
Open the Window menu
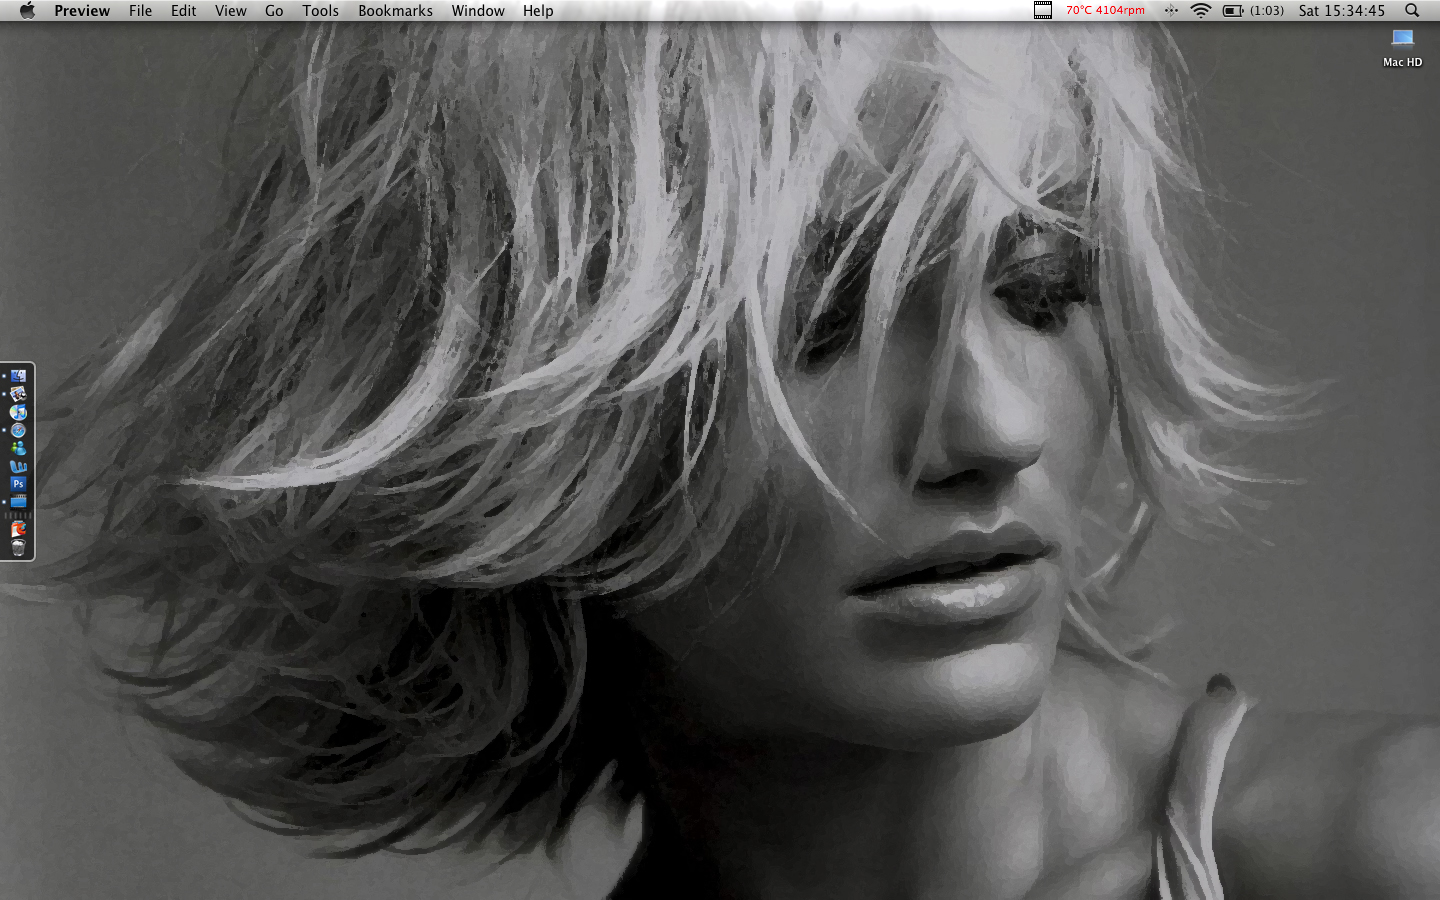click(x=478, y=10)
